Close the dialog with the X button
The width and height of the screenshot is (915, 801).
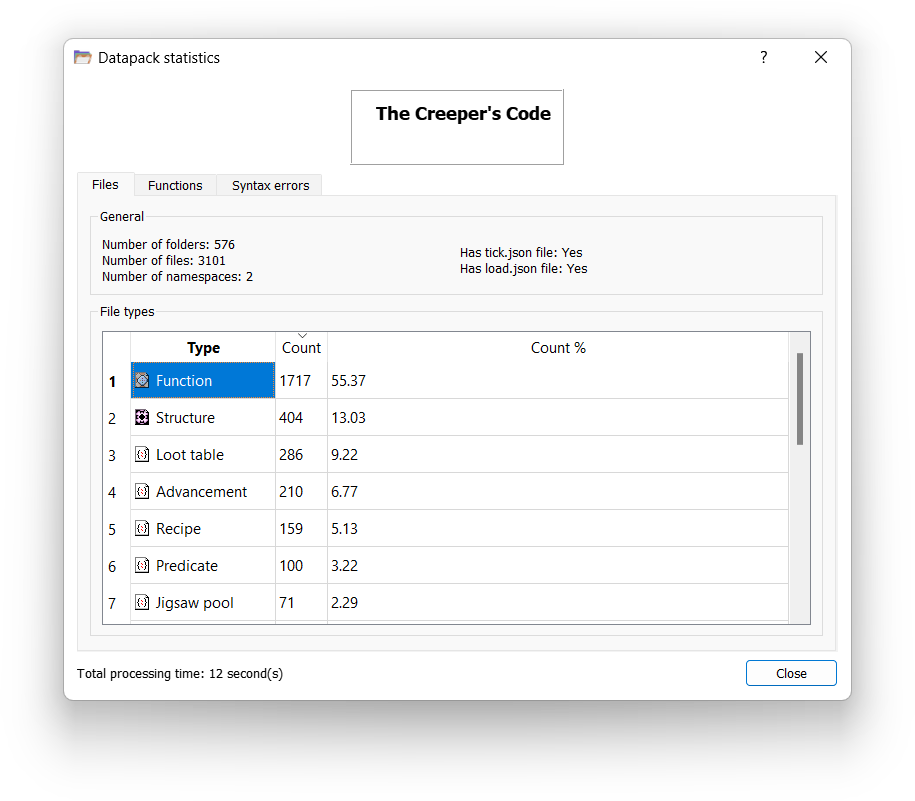(x=820, y=57)
